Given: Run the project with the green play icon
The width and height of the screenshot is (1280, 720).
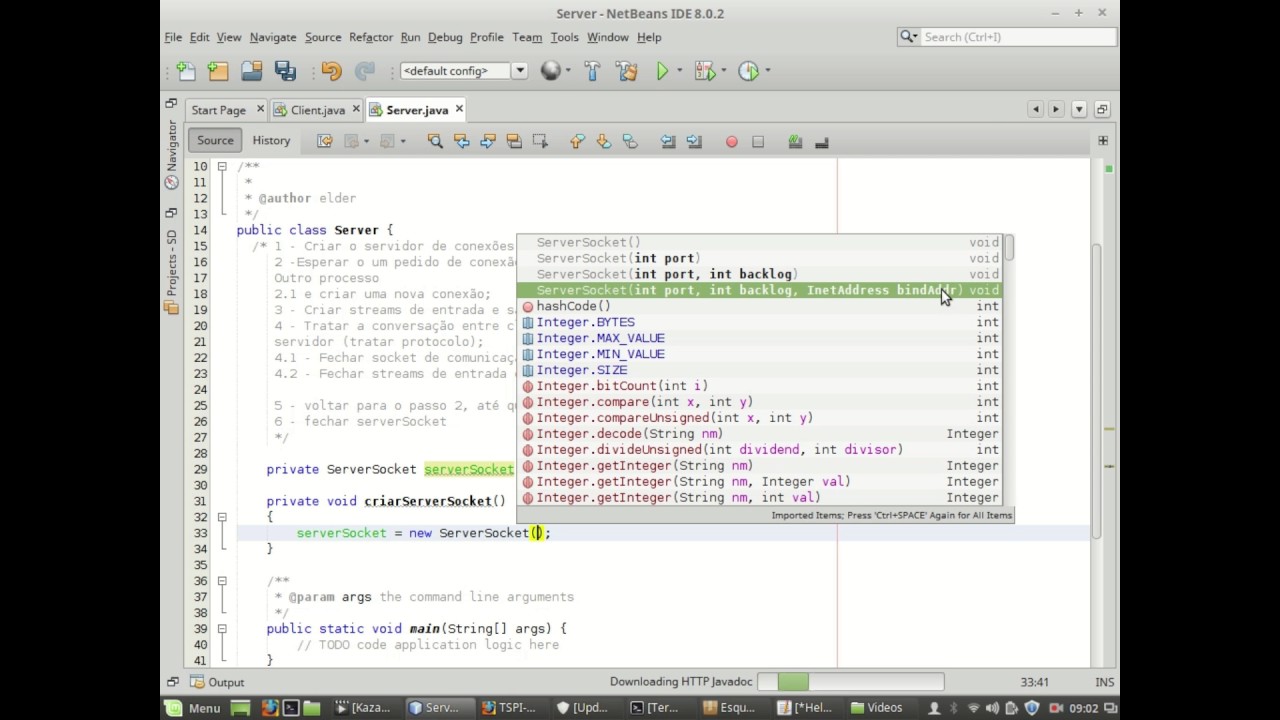Looking at the screenshot, I should (x=662, y=71).
